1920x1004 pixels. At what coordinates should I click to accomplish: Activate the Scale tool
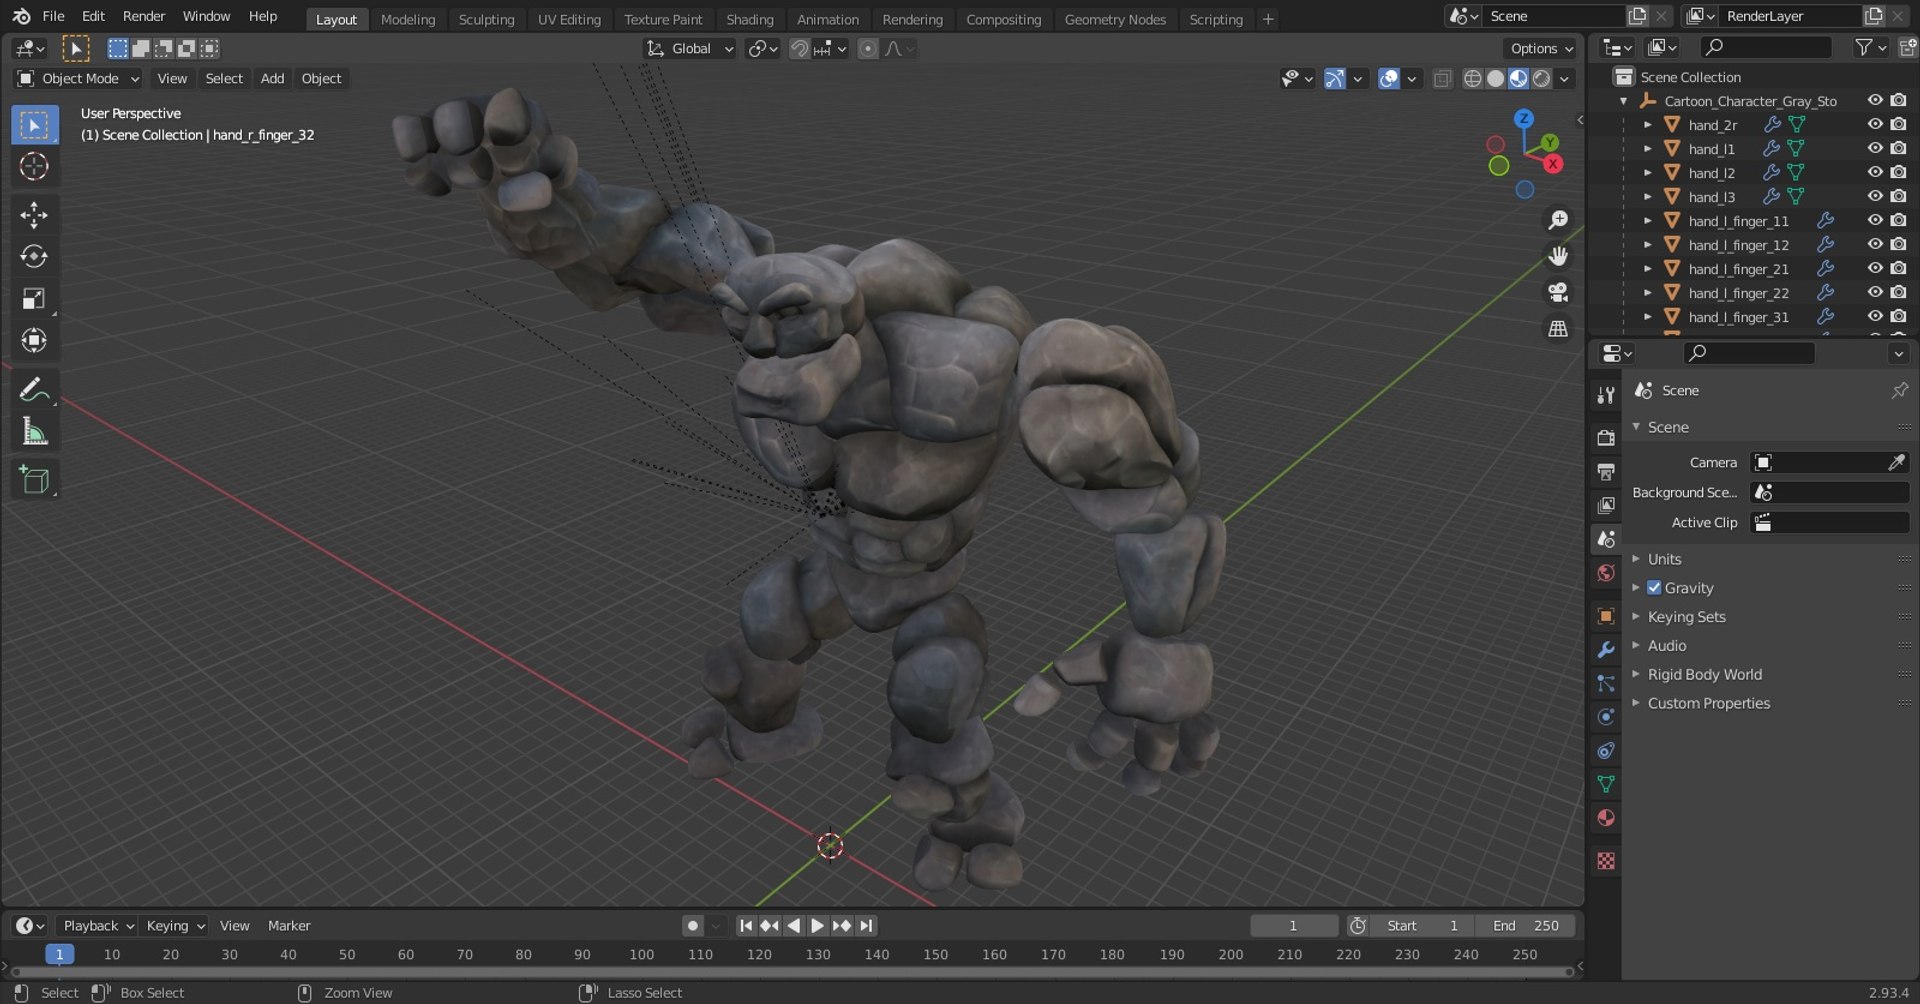click(34, 299)
